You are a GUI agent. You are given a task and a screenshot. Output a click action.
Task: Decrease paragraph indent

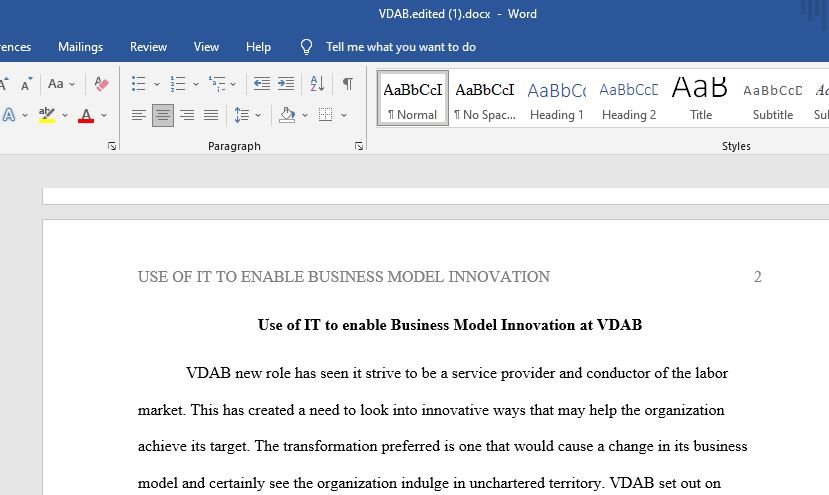(261, 84)
